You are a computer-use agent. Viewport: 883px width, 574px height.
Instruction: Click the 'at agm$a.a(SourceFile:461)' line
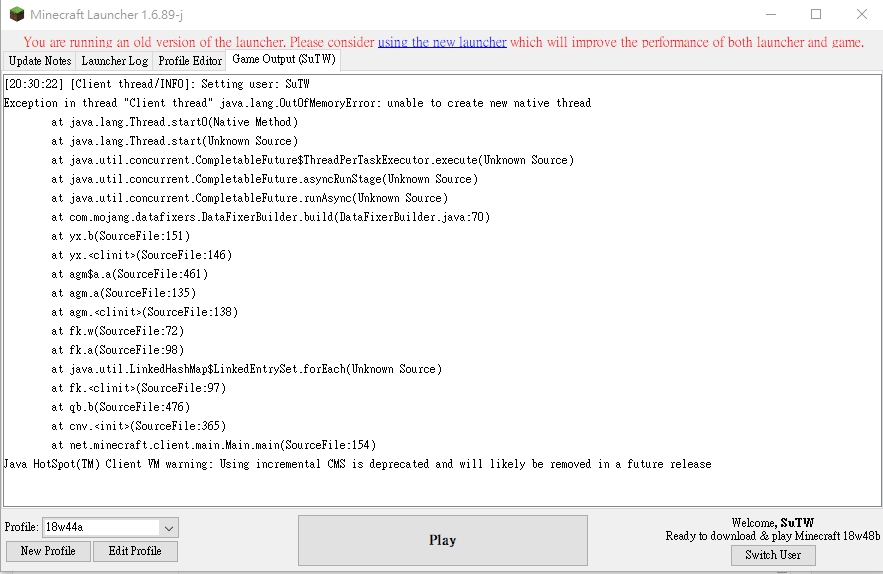pos(130,274)
